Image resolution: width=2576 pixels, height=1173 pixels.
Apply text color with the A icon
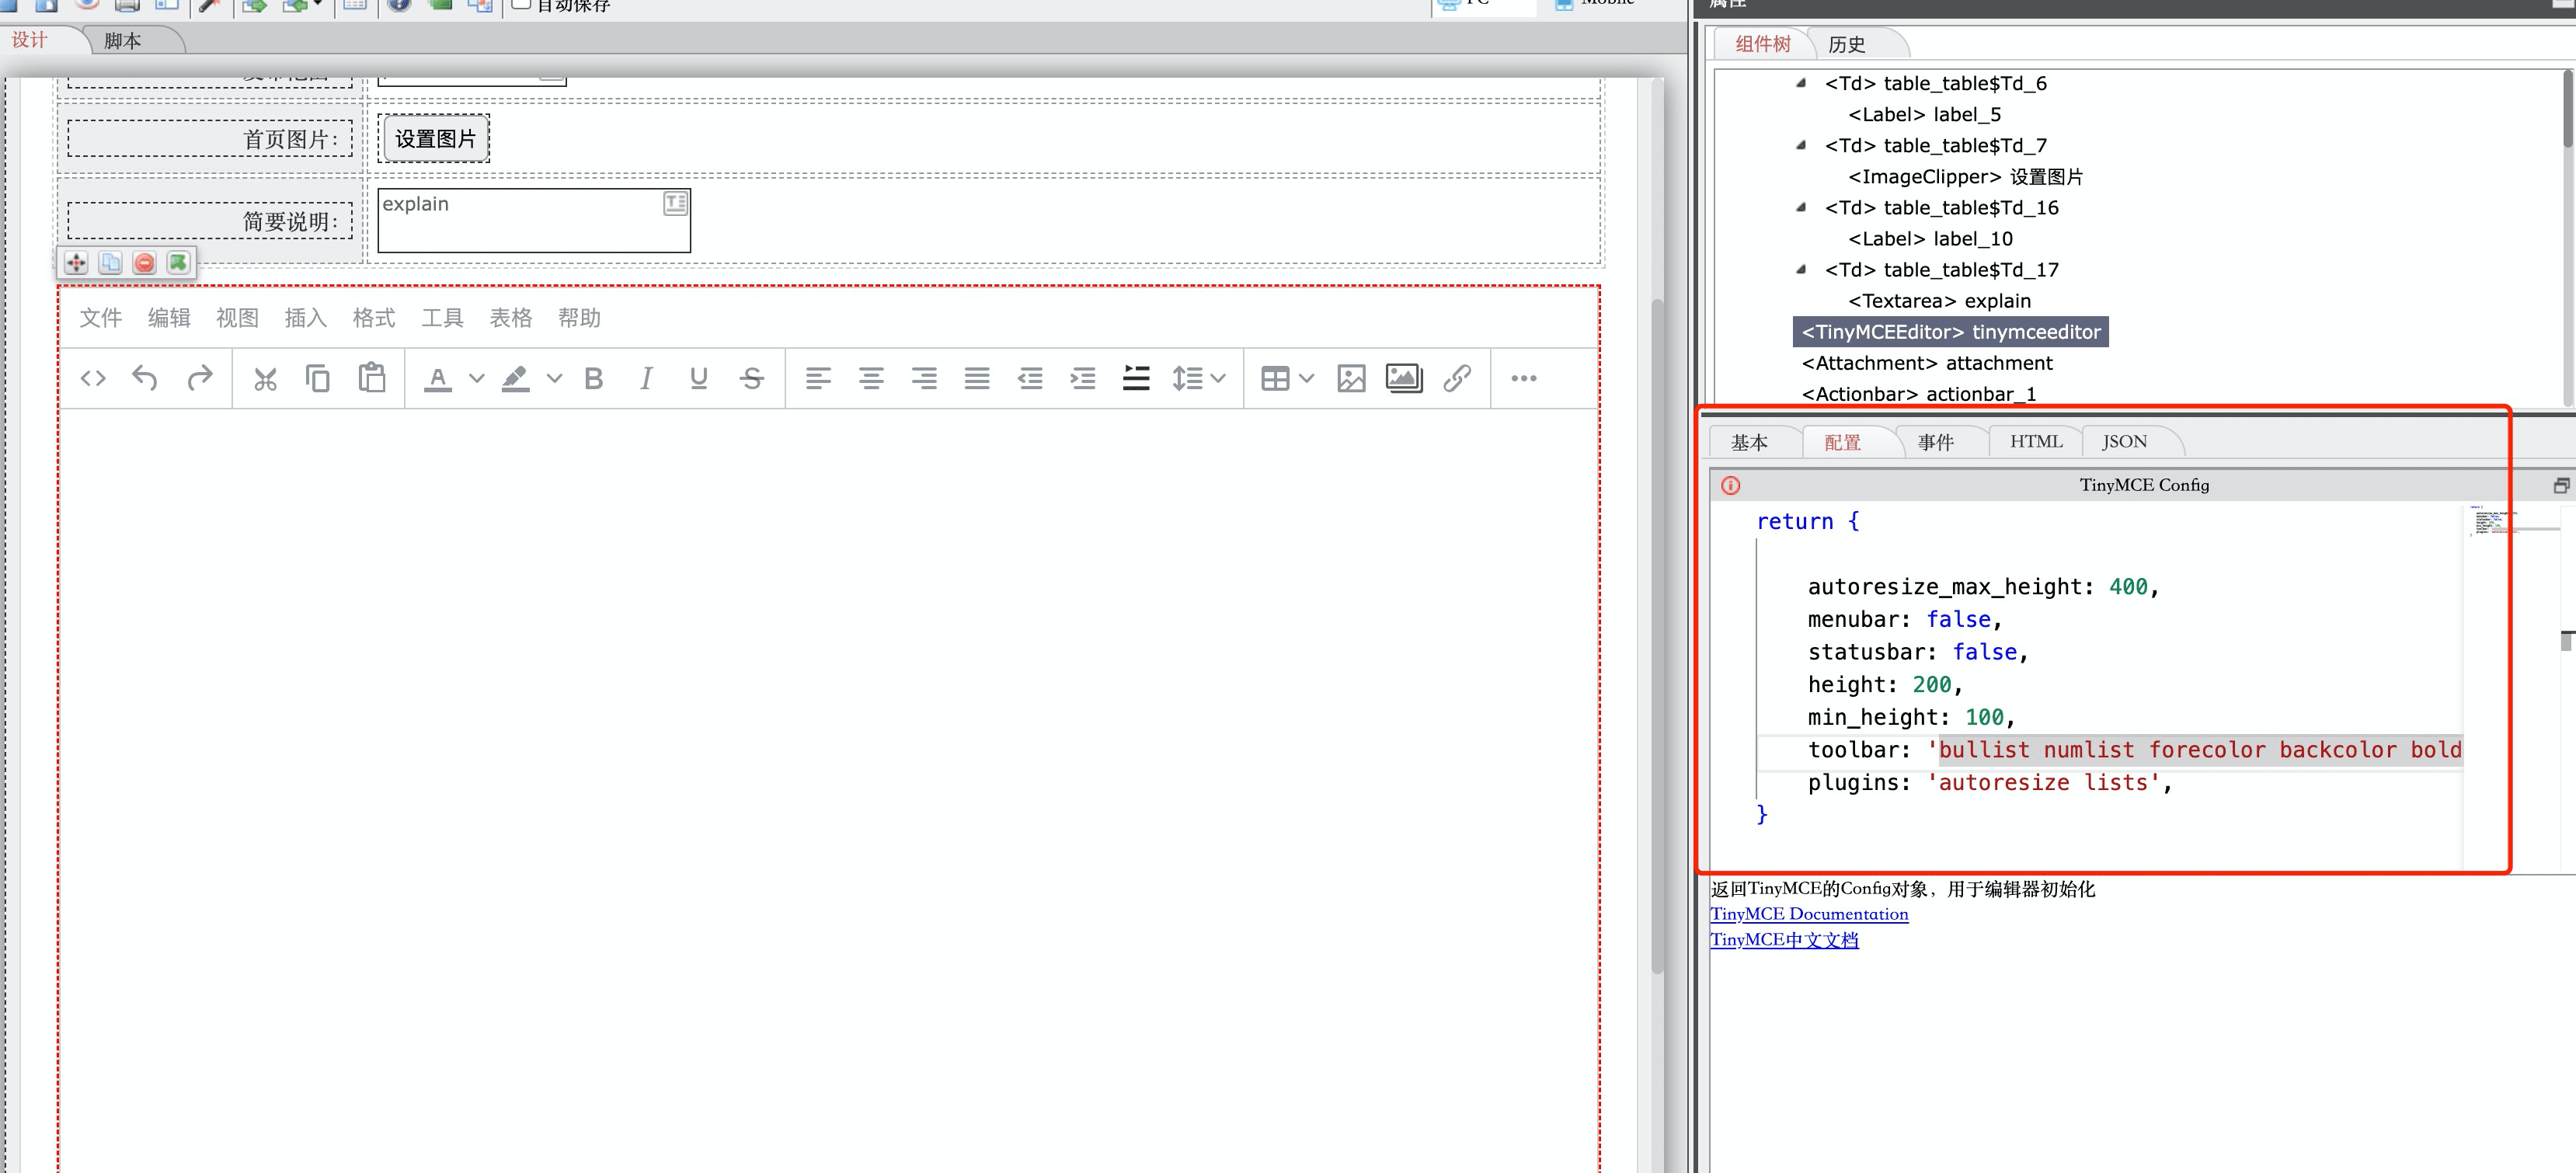[x=438, y=378]
